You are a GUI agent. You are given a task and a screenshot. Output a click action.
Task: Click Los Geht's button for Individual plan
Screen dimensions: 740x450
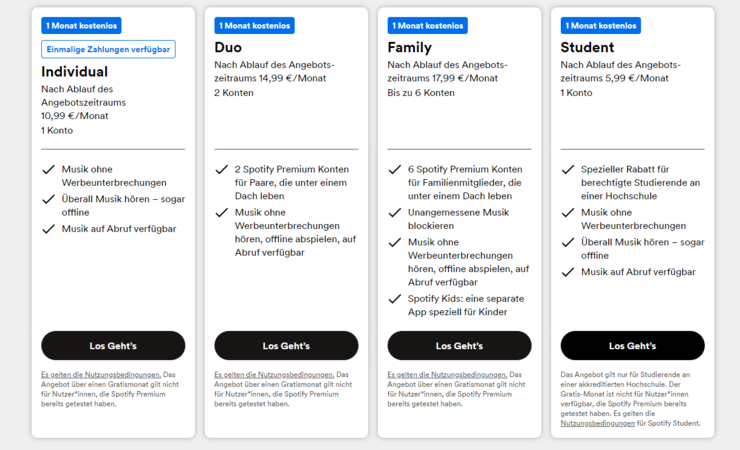pos(113,345)
